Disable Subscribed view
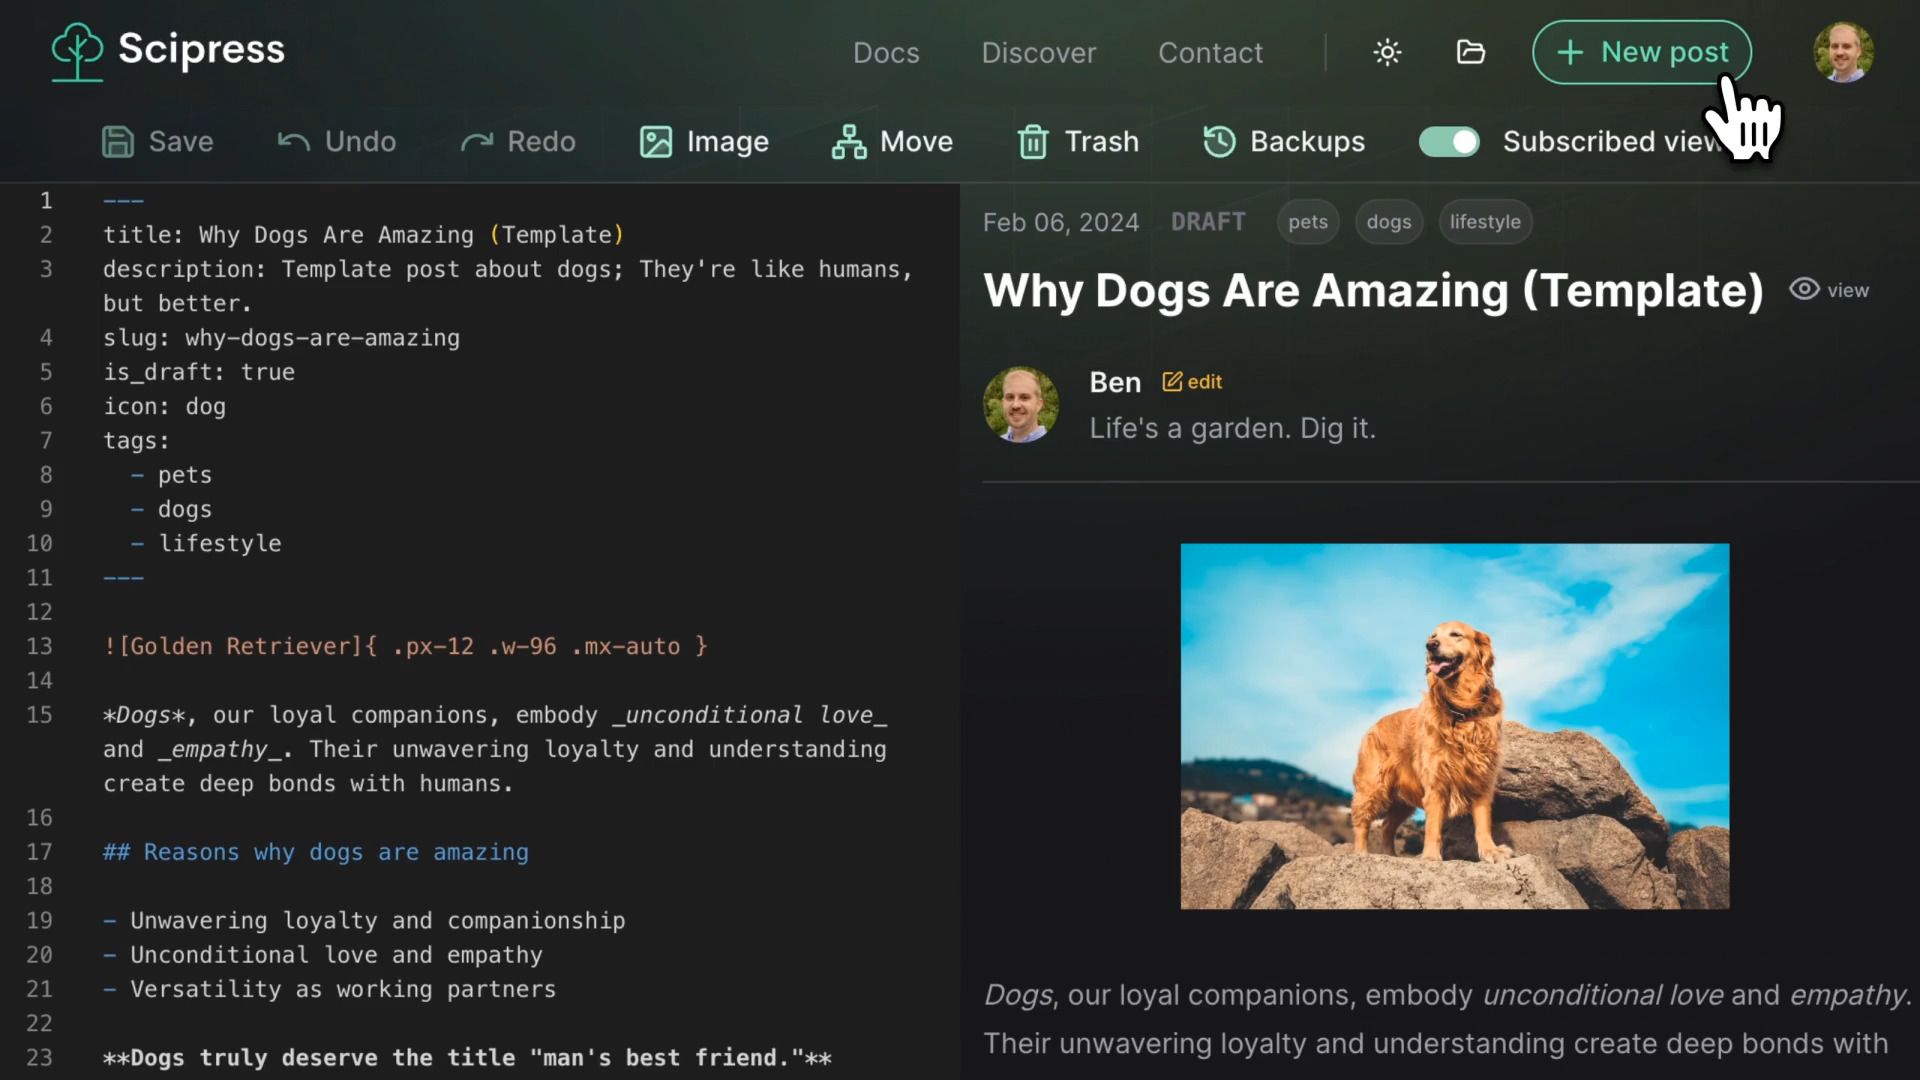 [x=1449, y=141]
